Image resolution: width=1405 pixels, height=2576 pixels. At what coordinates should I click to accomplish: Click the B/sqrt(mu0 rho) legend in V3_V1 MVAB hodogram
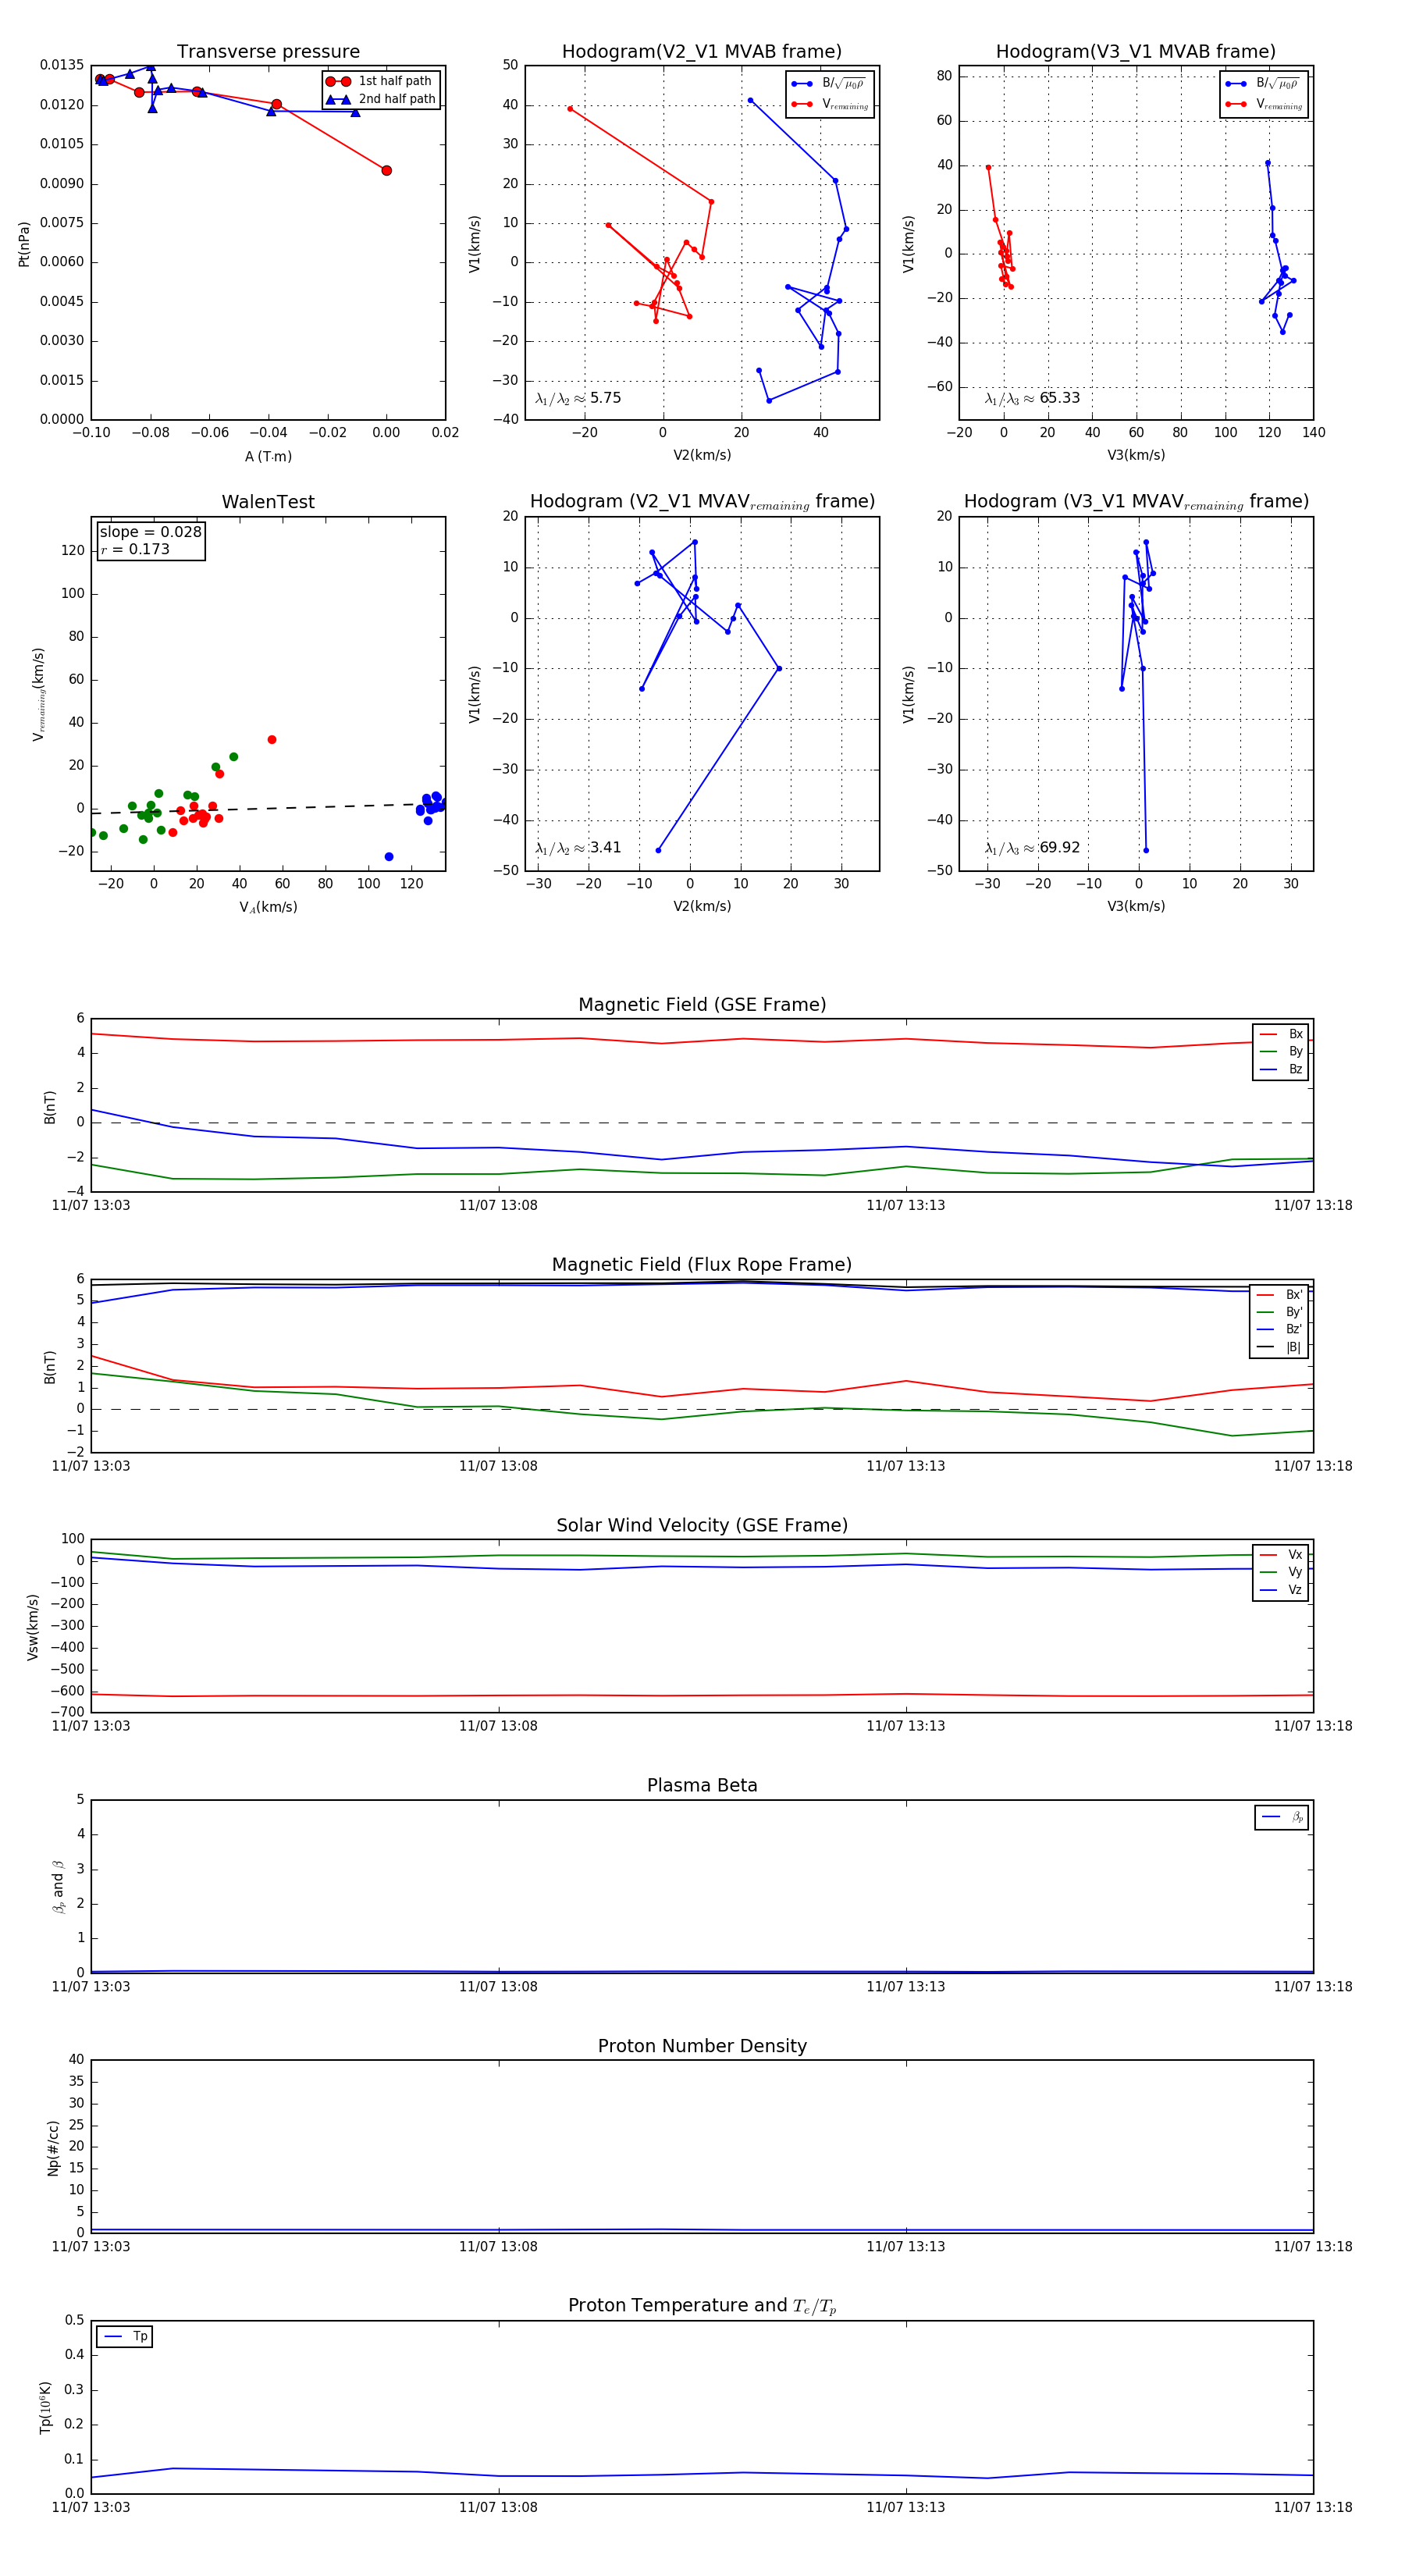click(1263, 84)
